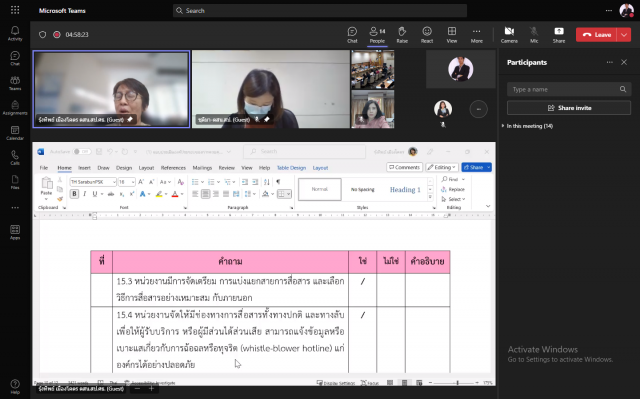The height and width of the screenshot is (399, 640).
Task: Open Teams section in left sidebar
Action: click(x=15, y=83)
